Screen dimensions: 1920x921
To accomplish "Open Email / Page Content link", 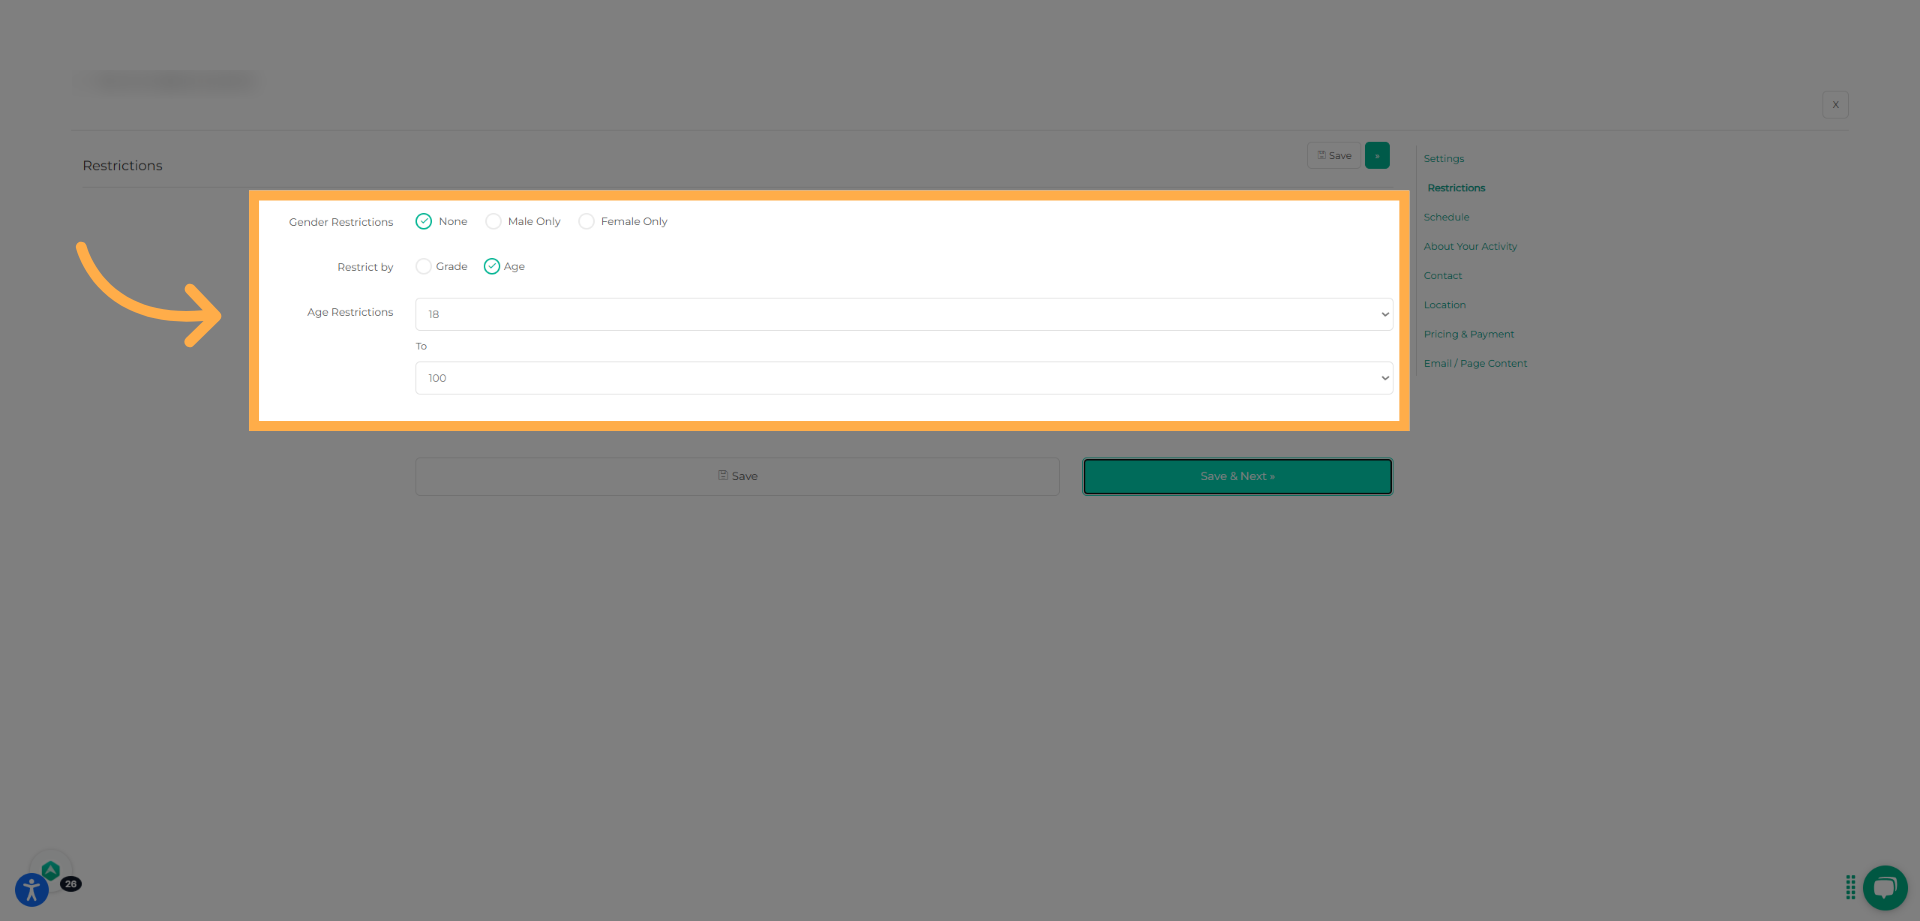I will (x=1475, y=364).
